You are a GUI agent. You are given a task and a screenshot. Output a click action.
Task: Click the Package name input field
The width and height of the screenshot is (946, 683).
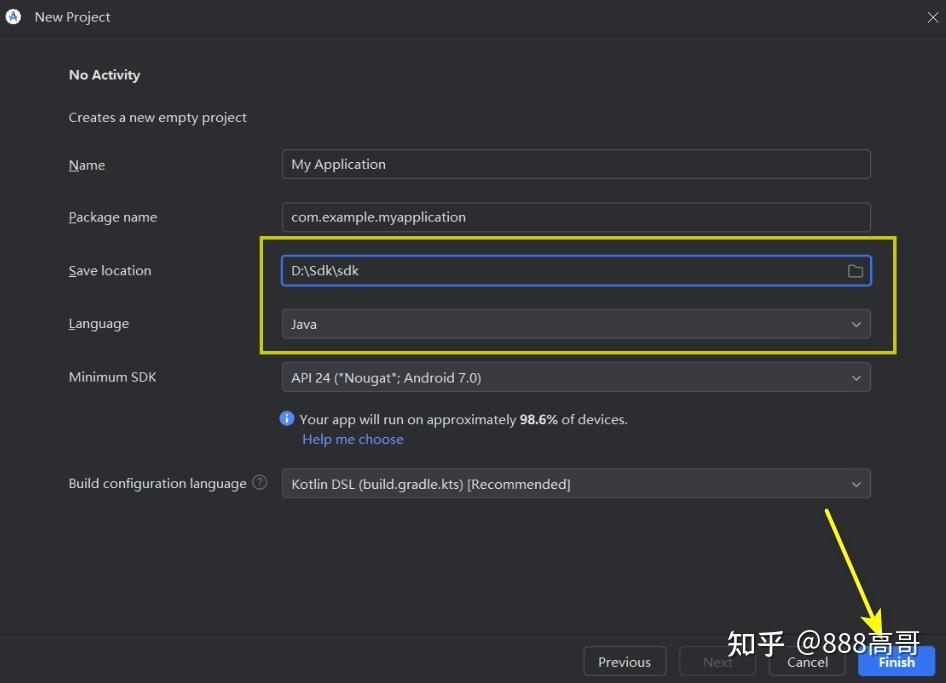tap(576, 217)
